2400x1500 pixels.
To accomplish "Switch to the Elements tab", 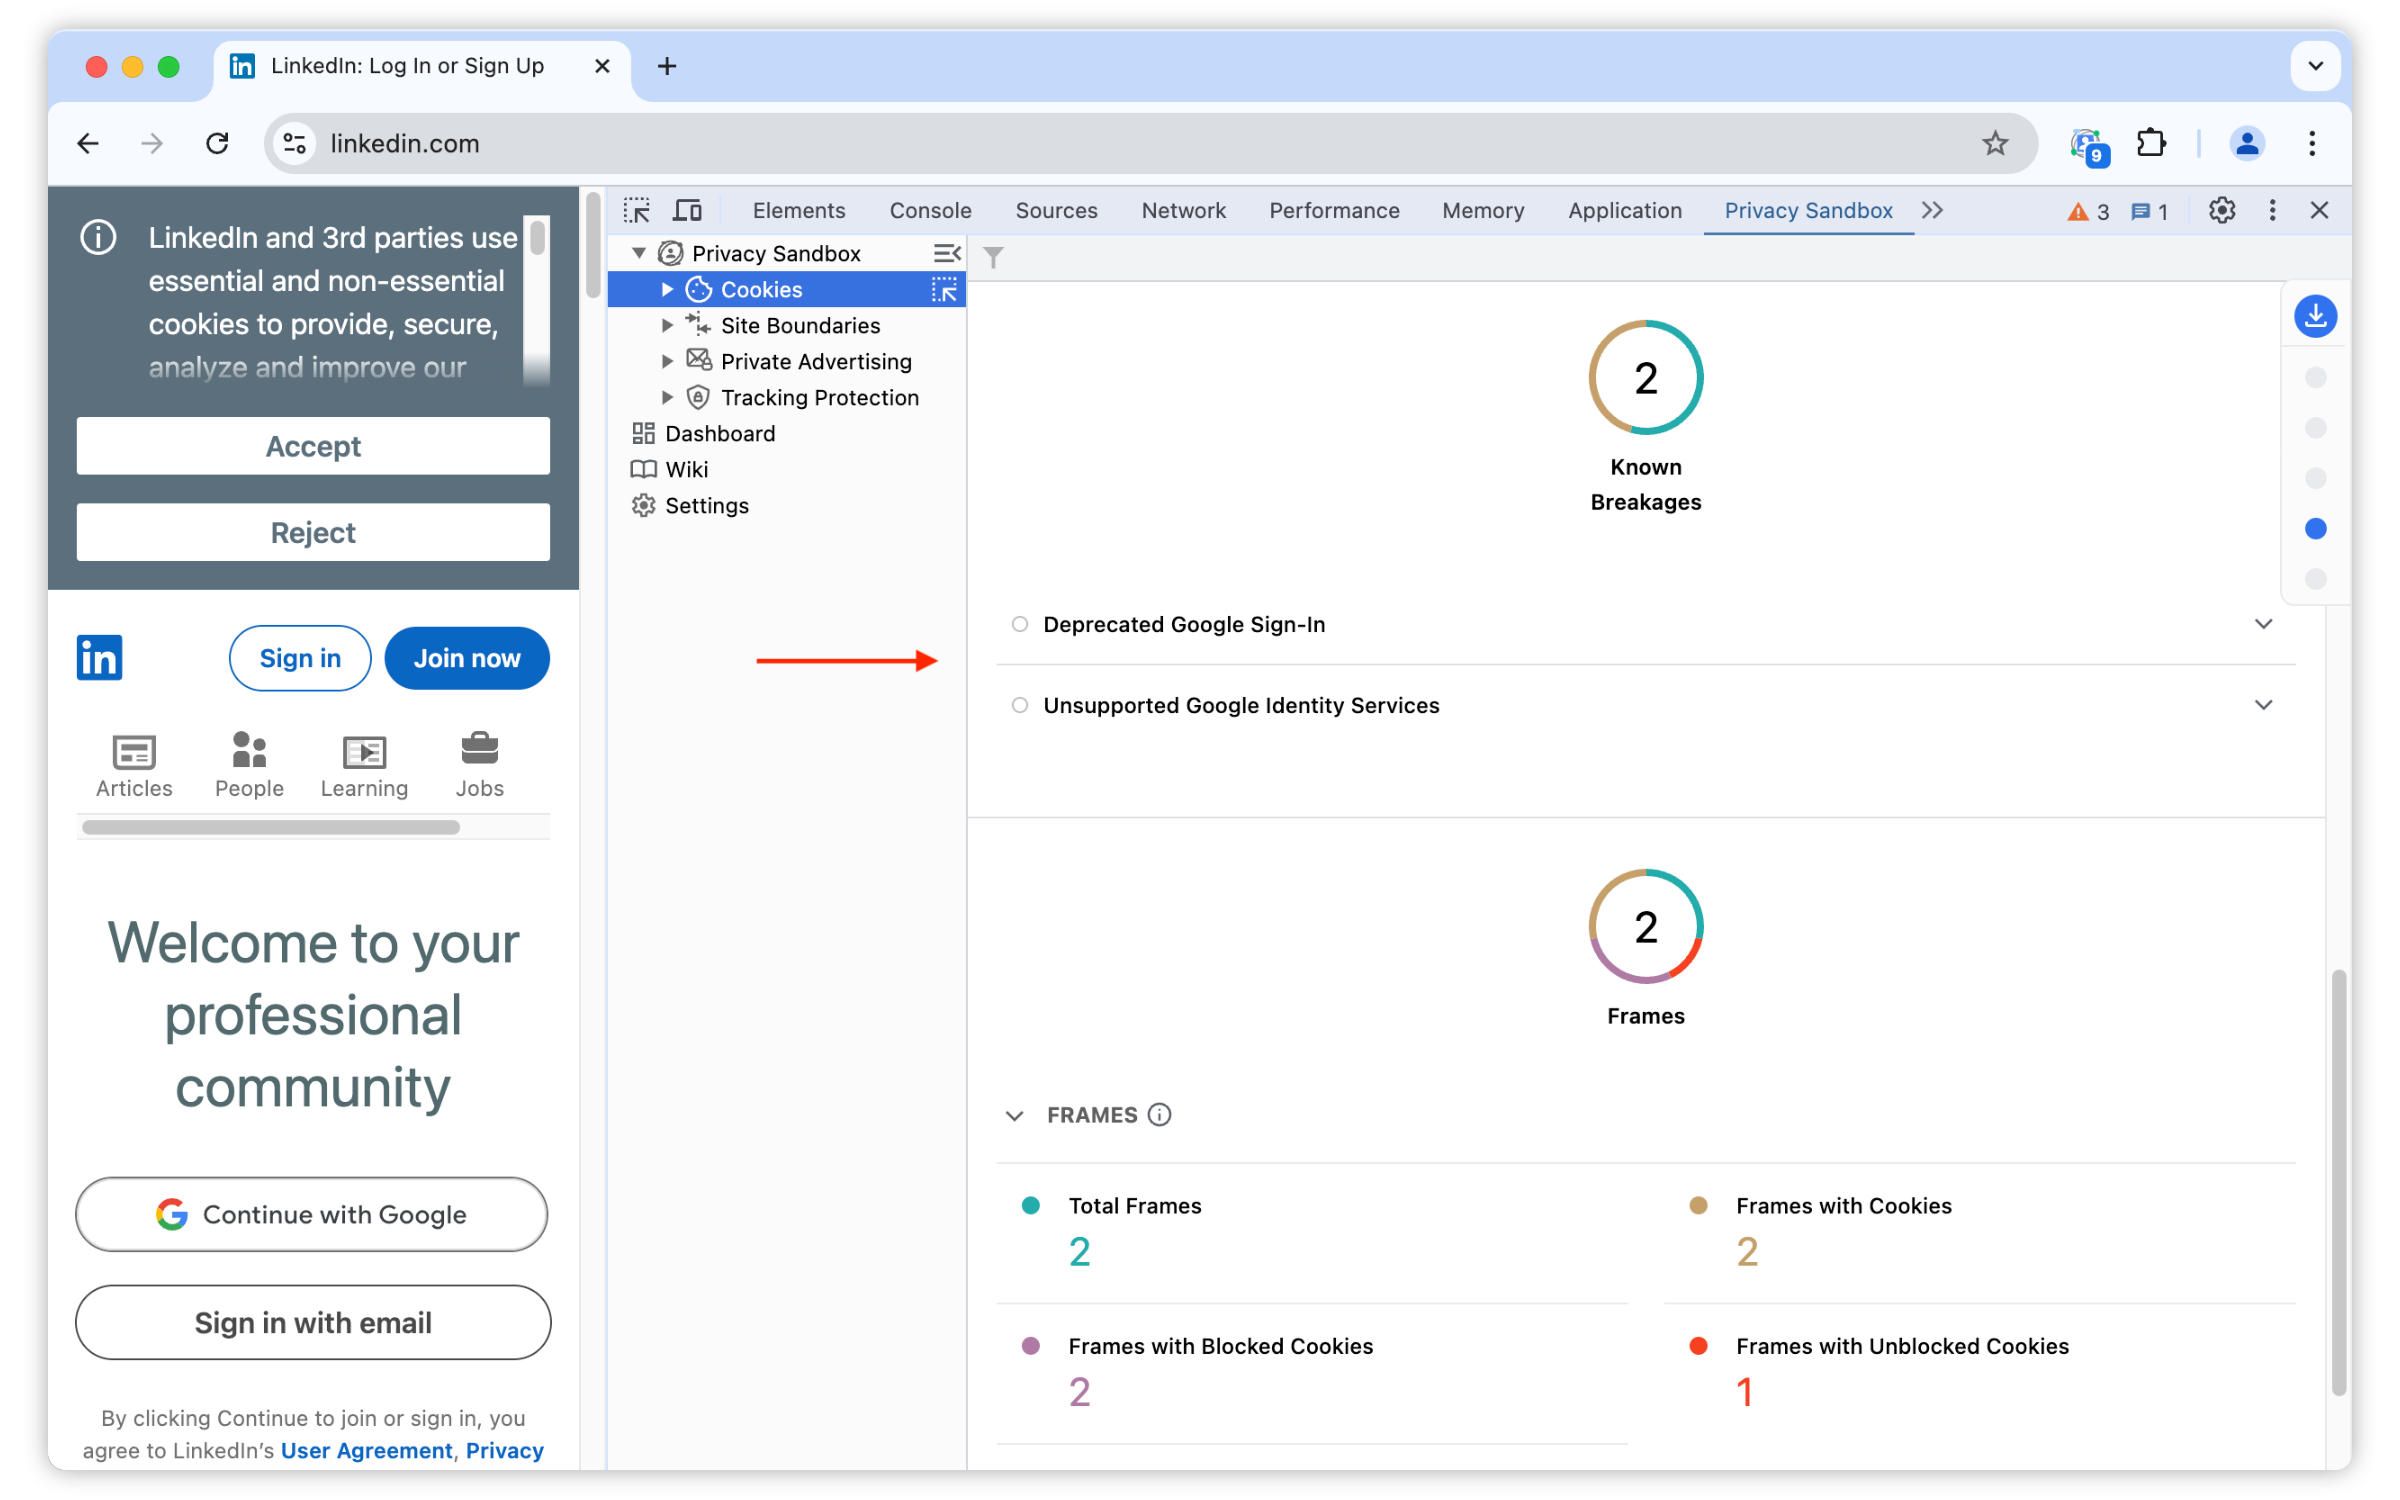I will 798,210.
